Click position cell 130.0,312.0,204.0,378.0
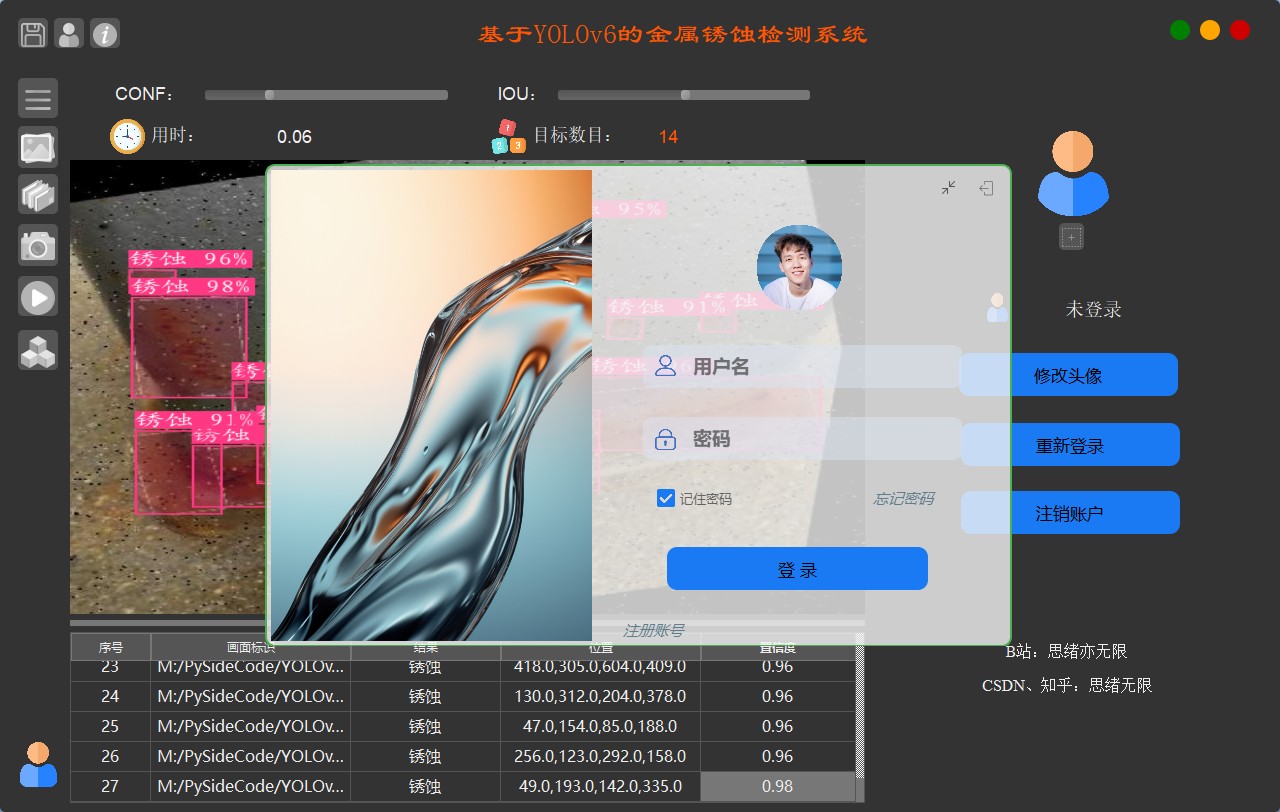This screenshot has height=812, width=1280. point(600,696)
